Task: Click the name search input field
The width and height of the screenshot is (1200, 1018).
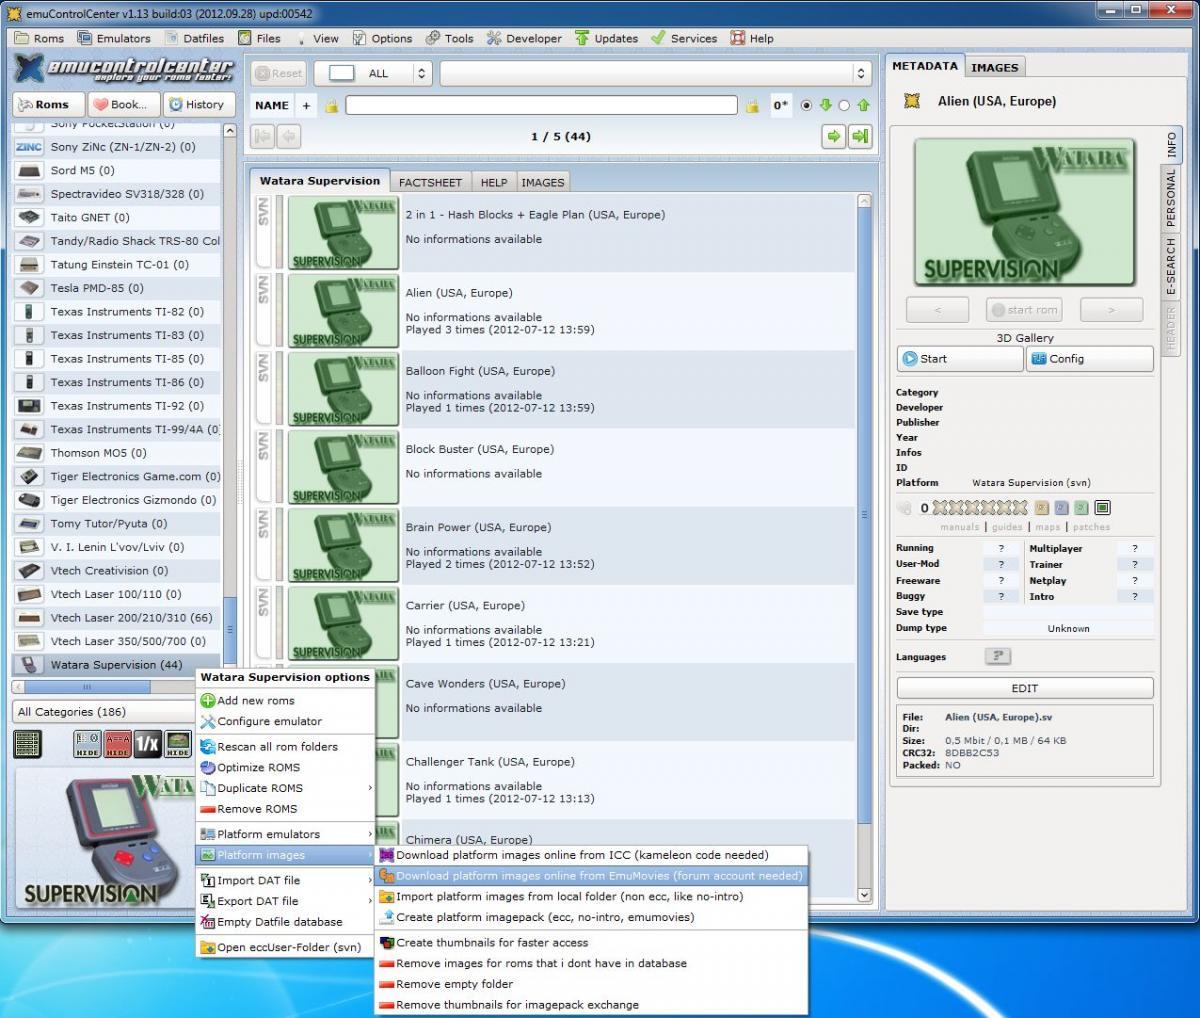Action: pyautogui.click(x=541, y=105)
